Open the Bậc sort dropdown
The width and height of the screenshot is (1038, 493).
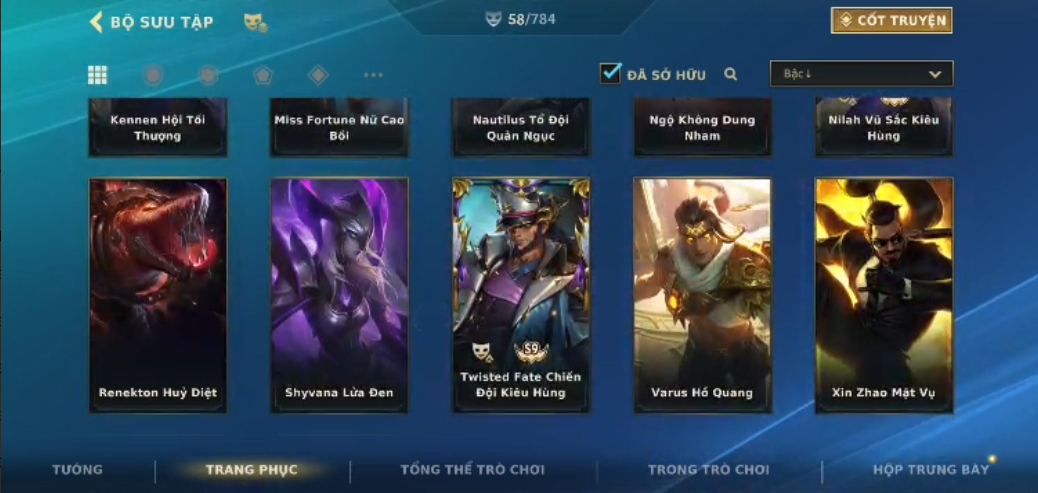click(x=861, y=74)
